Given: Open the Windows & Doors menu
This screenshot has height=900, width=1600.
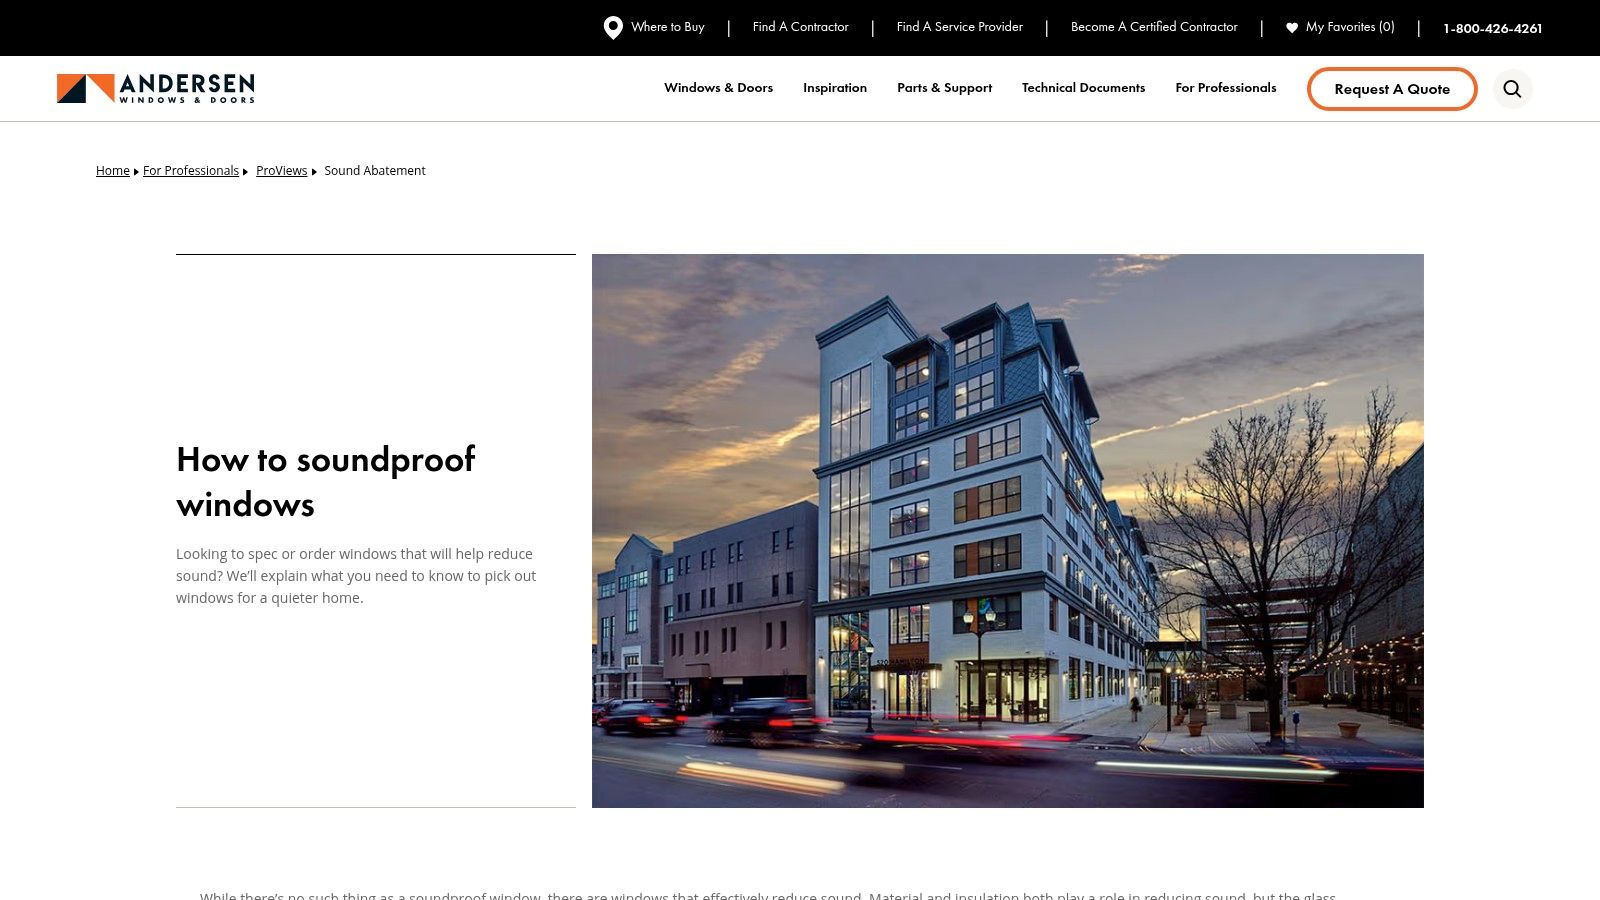Looking at the screenshot, I should click(x=718, y=88).
